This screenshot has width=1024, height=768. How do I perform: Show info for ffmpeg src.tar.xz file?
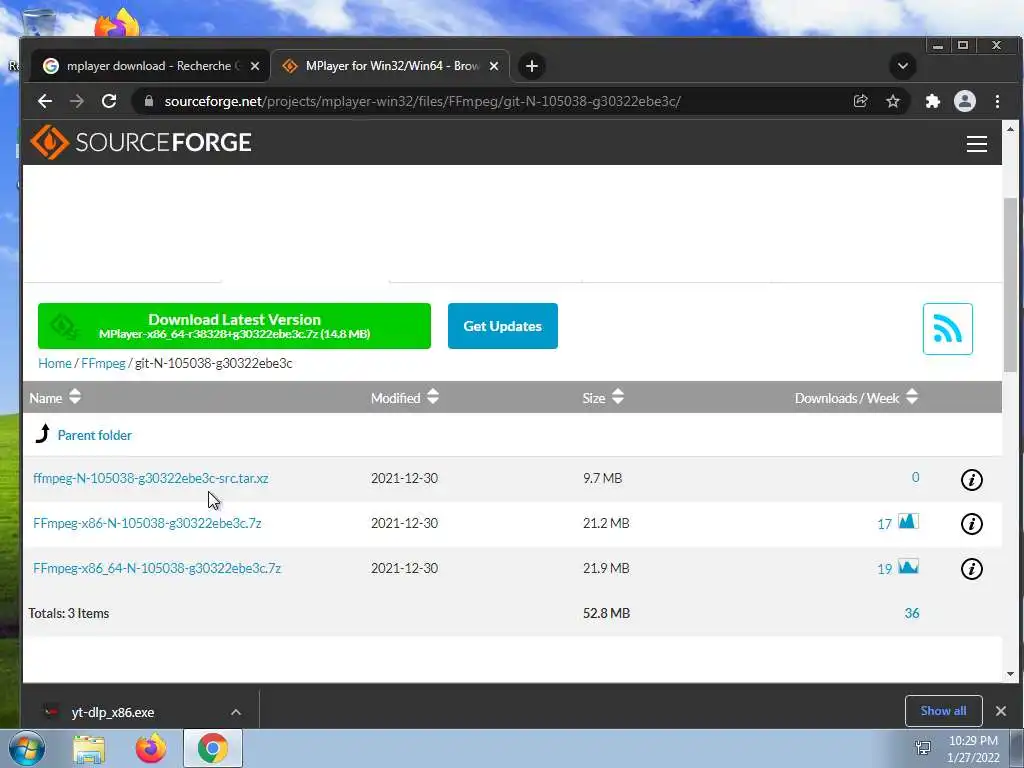(x=971, y=479)
